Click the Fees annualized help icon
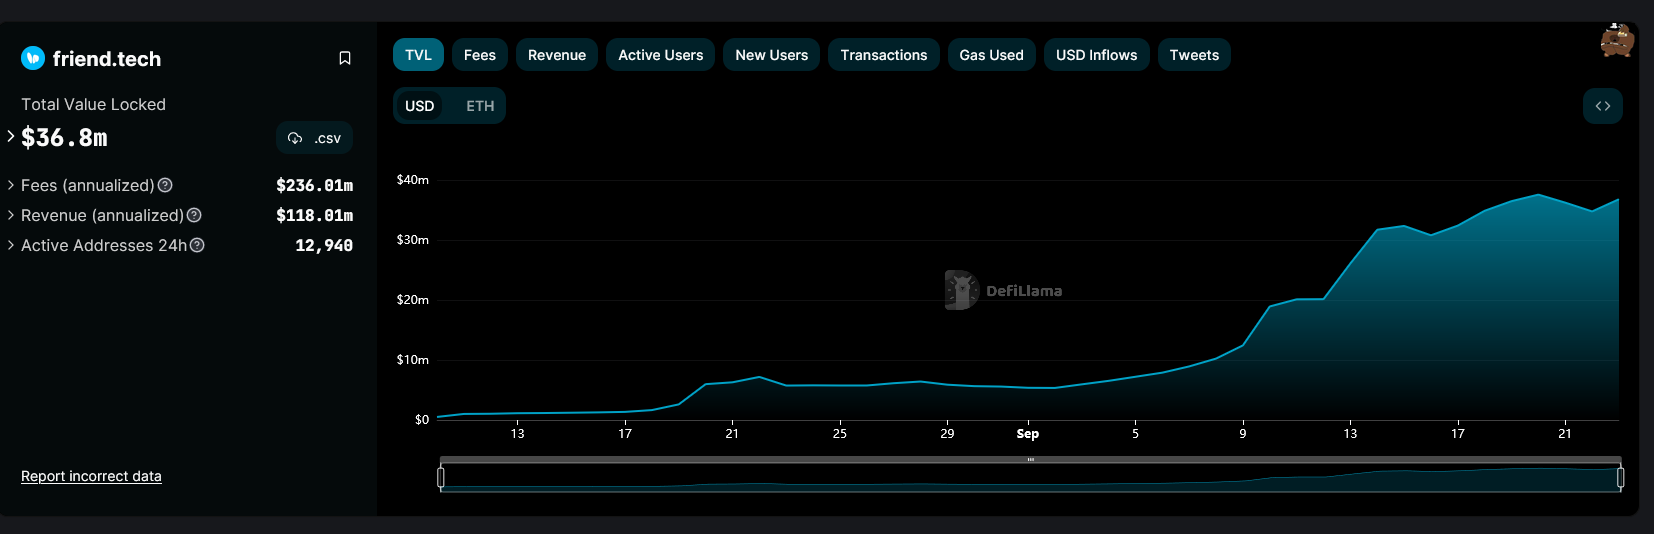 pyautogui.click(x=166, y=185)
